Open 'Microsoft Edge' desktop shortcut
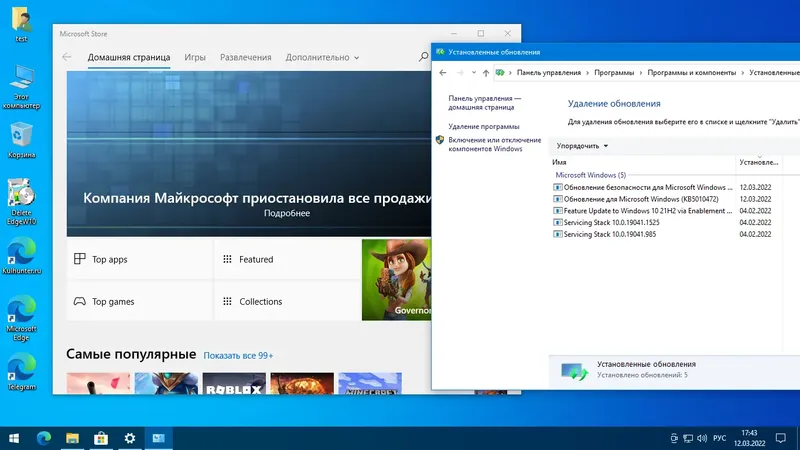 pos(21,318)
